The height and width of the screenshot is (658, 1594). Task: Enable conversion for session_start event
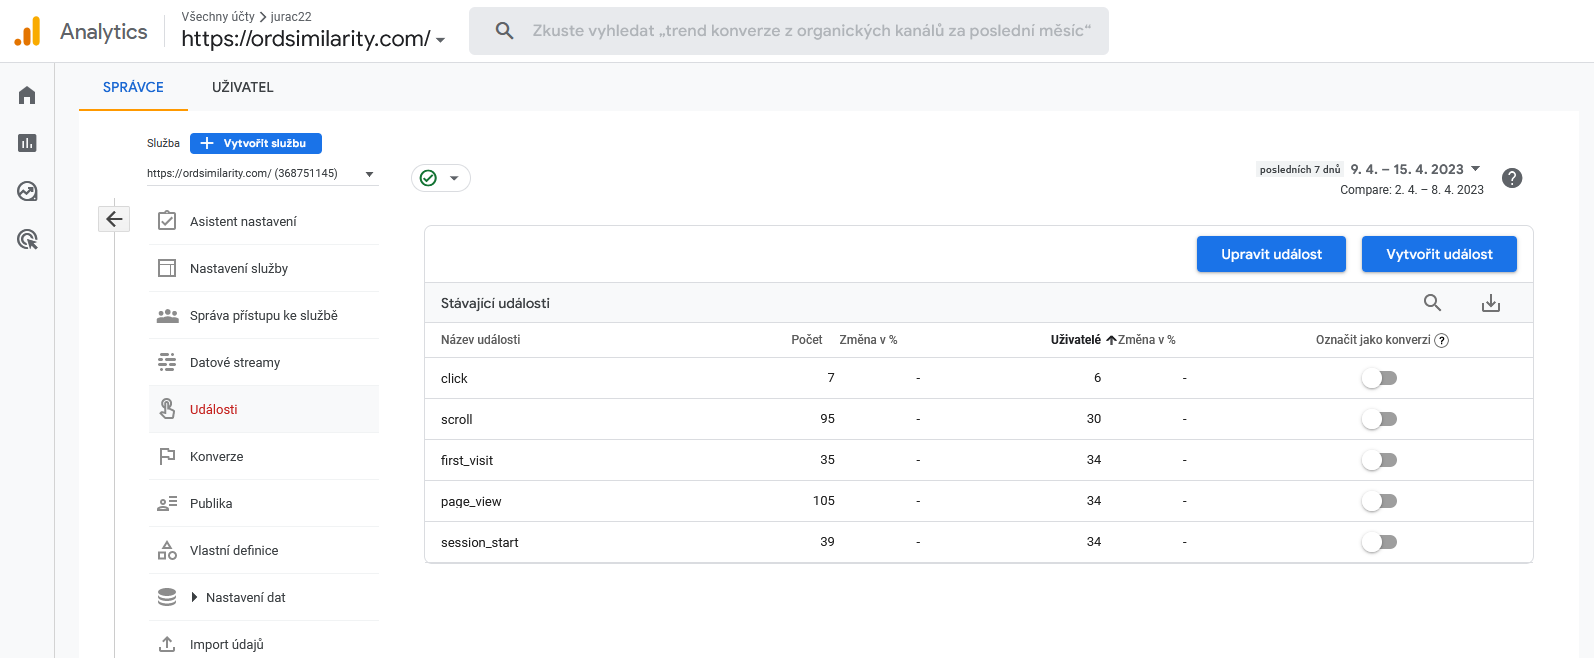[x=1379, y=542]
